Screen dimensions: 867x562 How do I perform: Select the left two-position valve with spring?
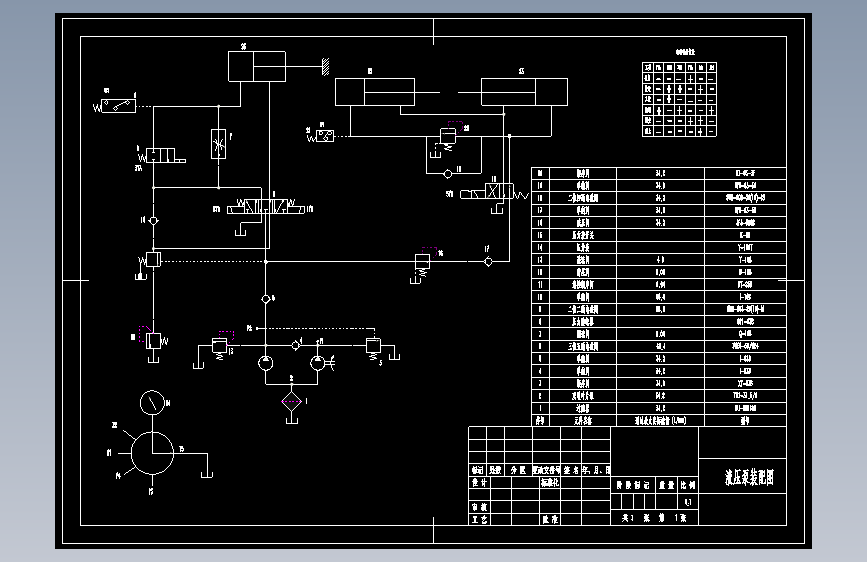pyautogui.click(x=160, y=155)
